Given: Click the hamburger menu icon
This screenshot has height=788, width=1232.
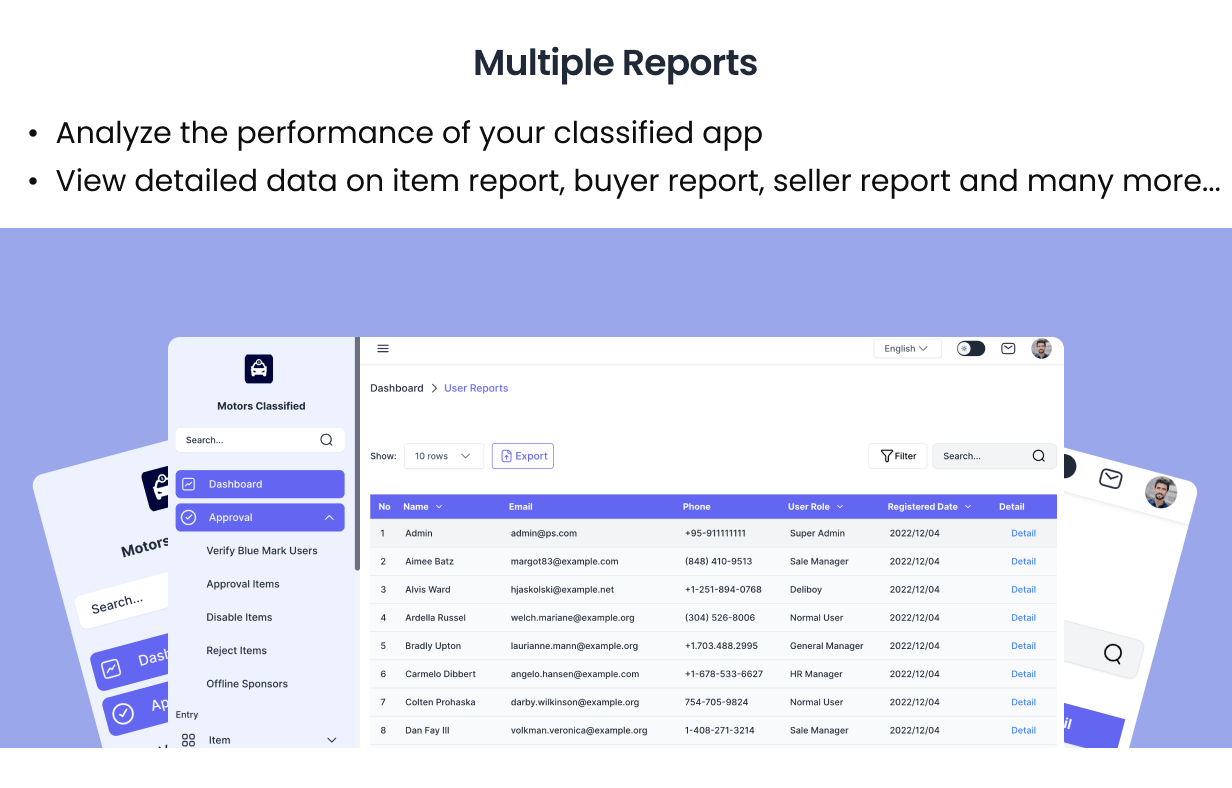Looking at the screenshot, I should [x=383, y=349].
